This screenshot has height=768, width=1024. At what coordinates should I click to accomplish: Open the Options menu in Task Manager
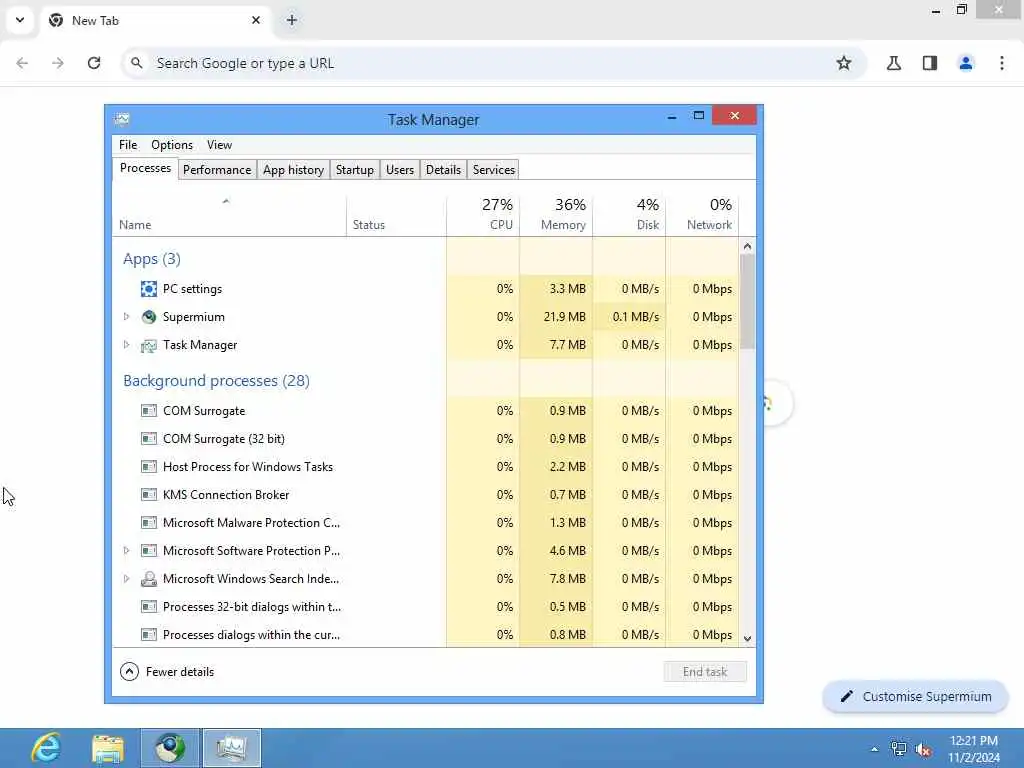172,145
